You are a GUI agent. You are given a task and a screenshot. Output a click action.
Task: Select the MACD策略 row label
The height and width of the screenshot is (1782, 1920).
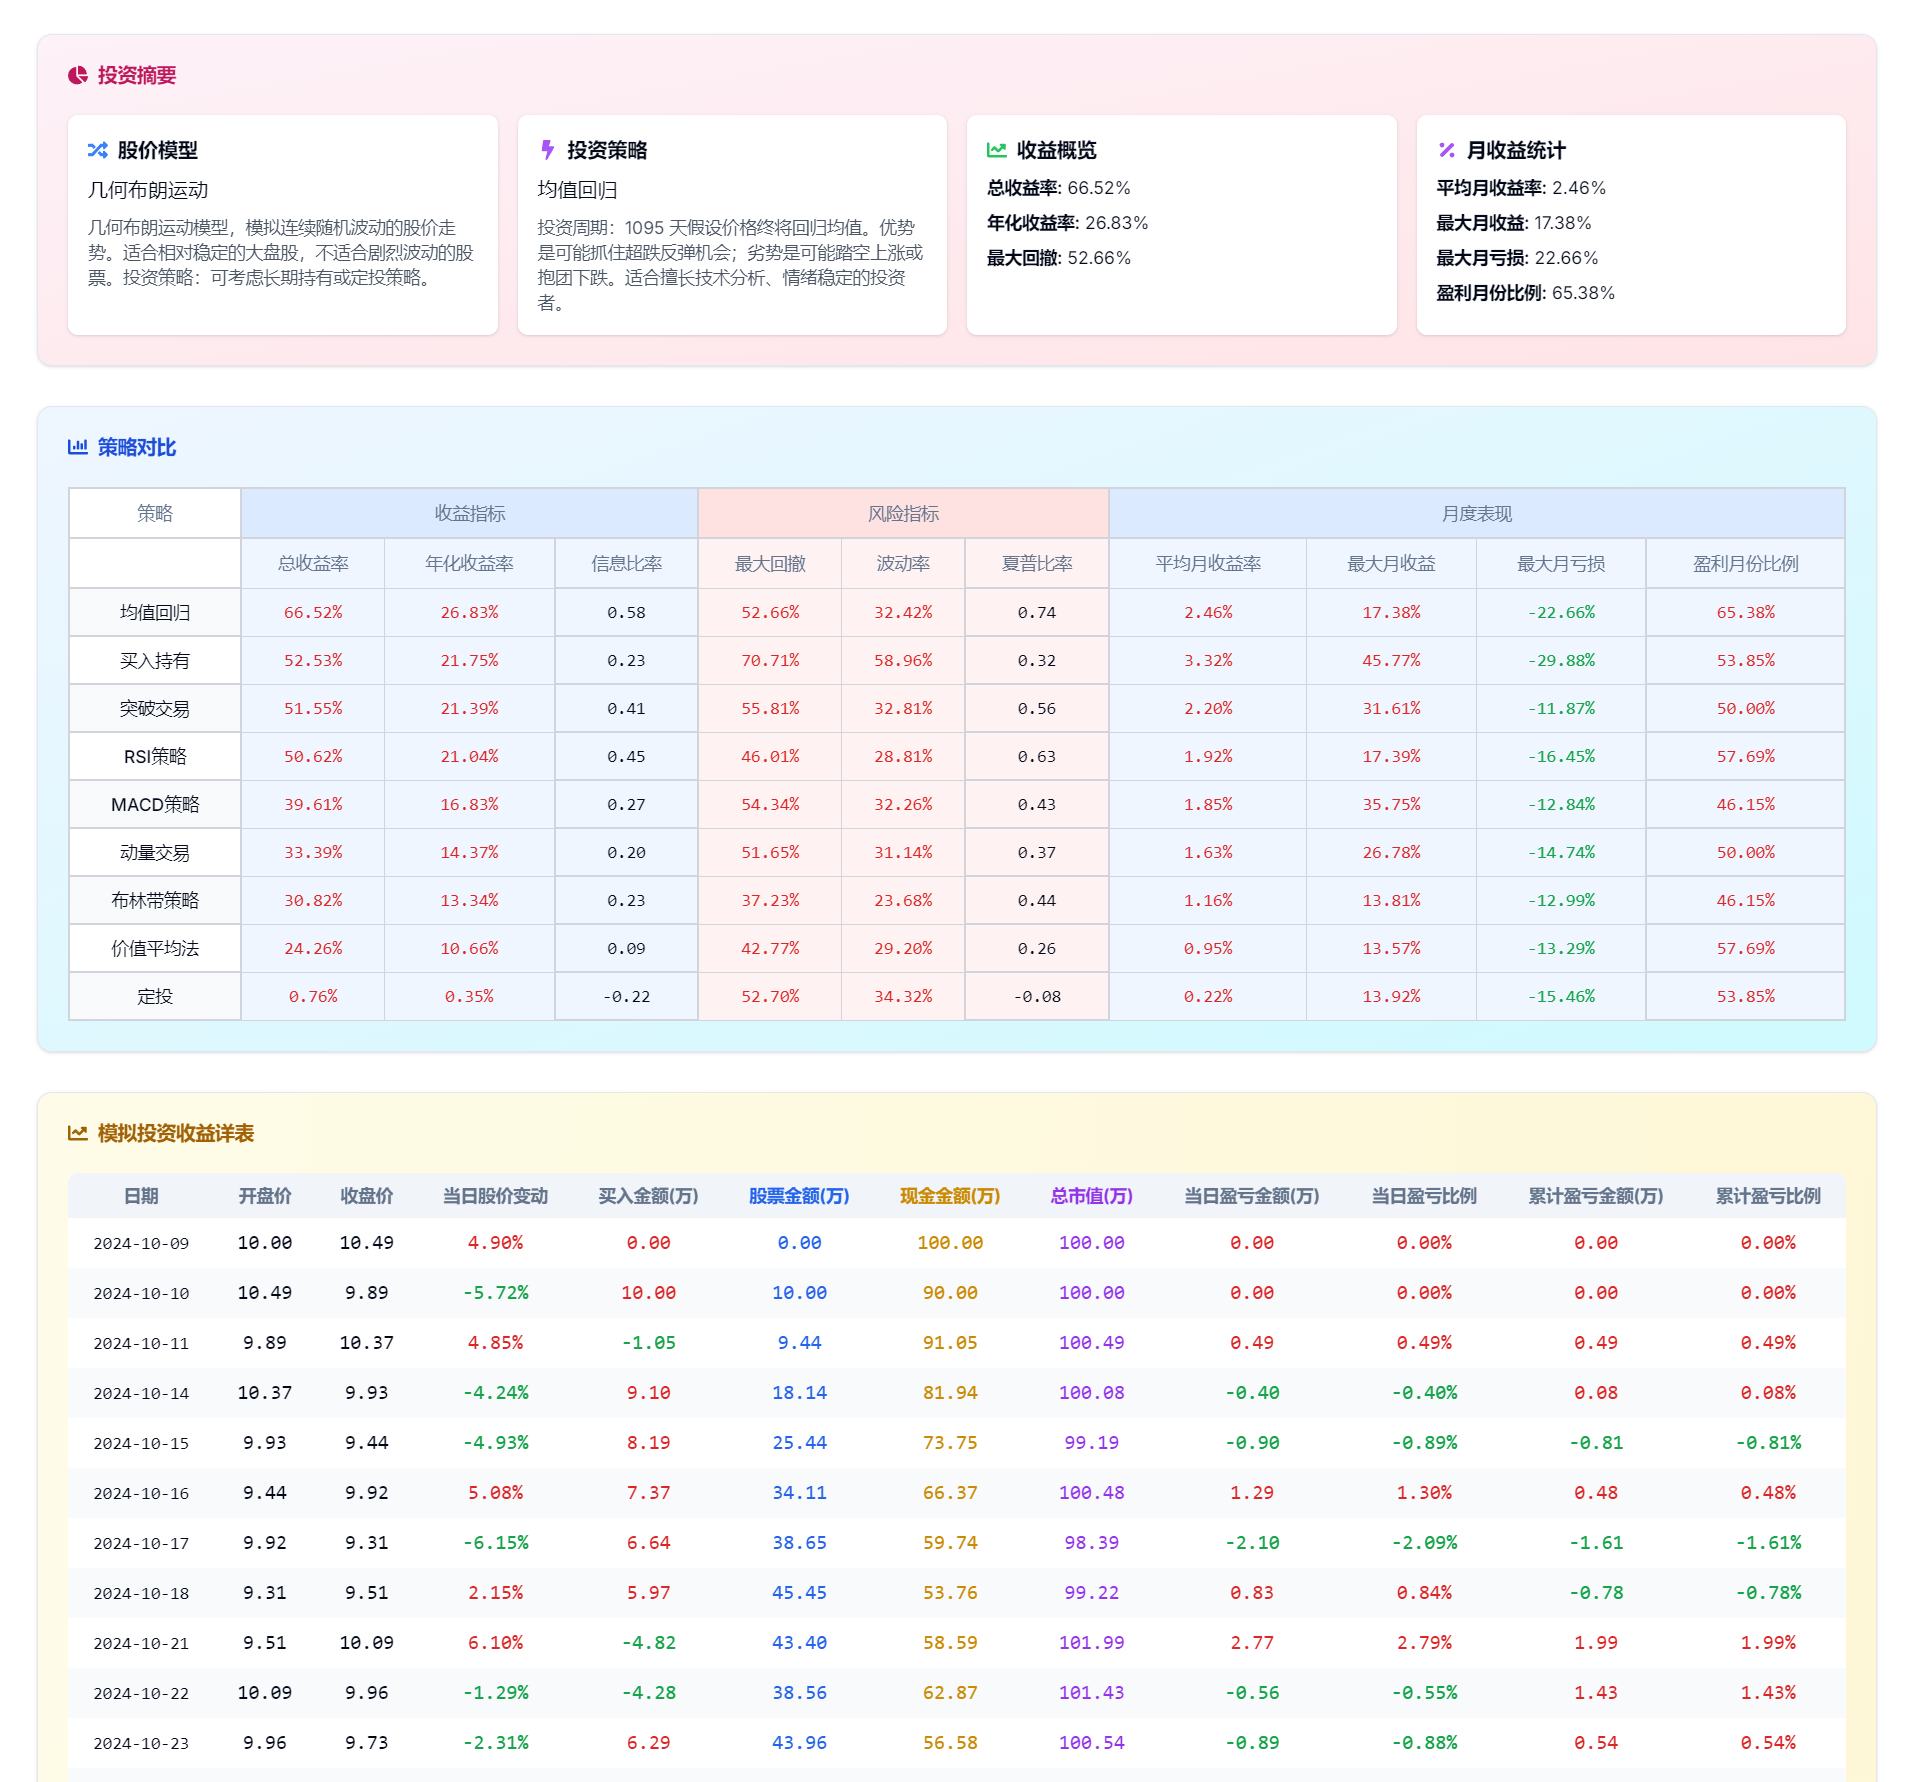point(155,804)
